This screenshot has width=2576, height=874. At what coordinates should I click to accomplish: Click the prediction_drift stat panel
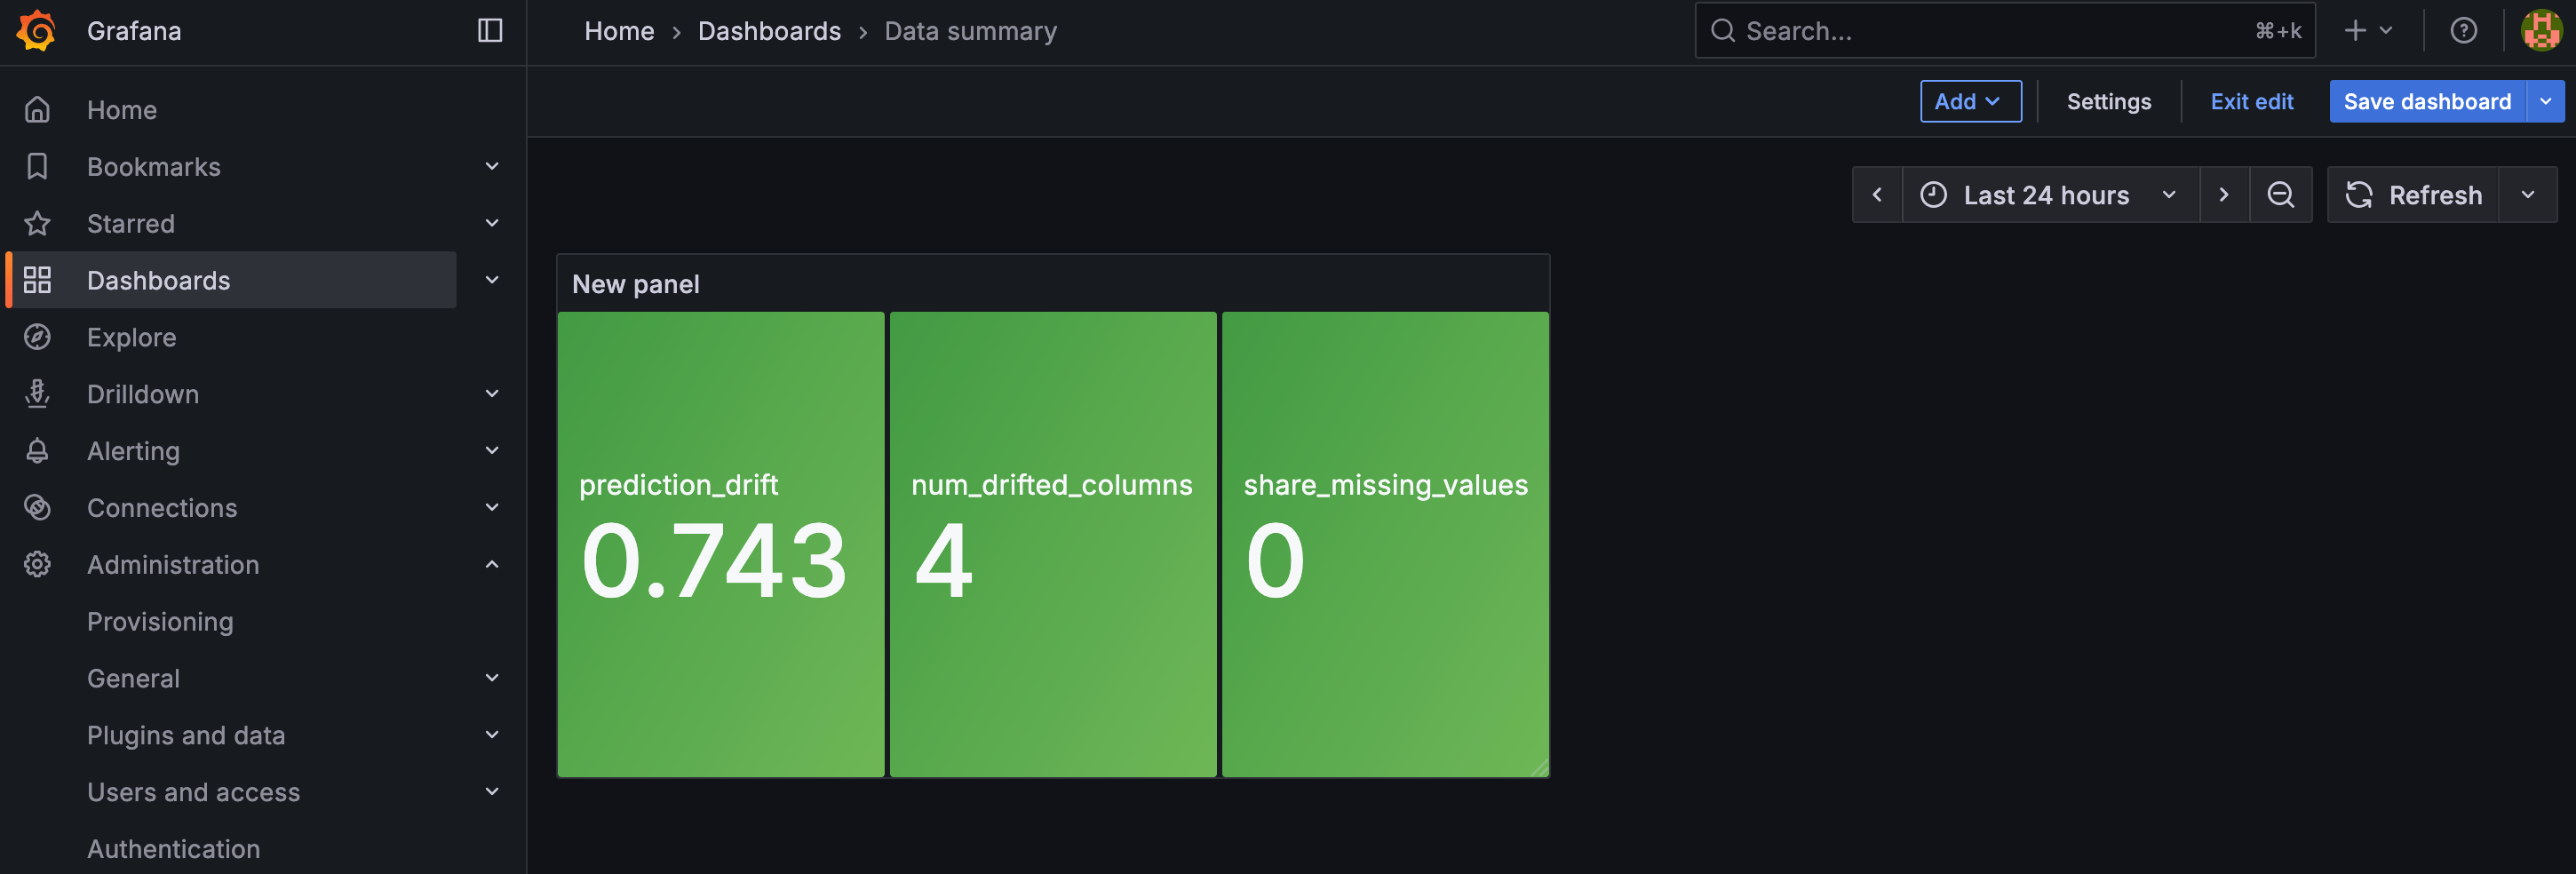coord(721,544)
